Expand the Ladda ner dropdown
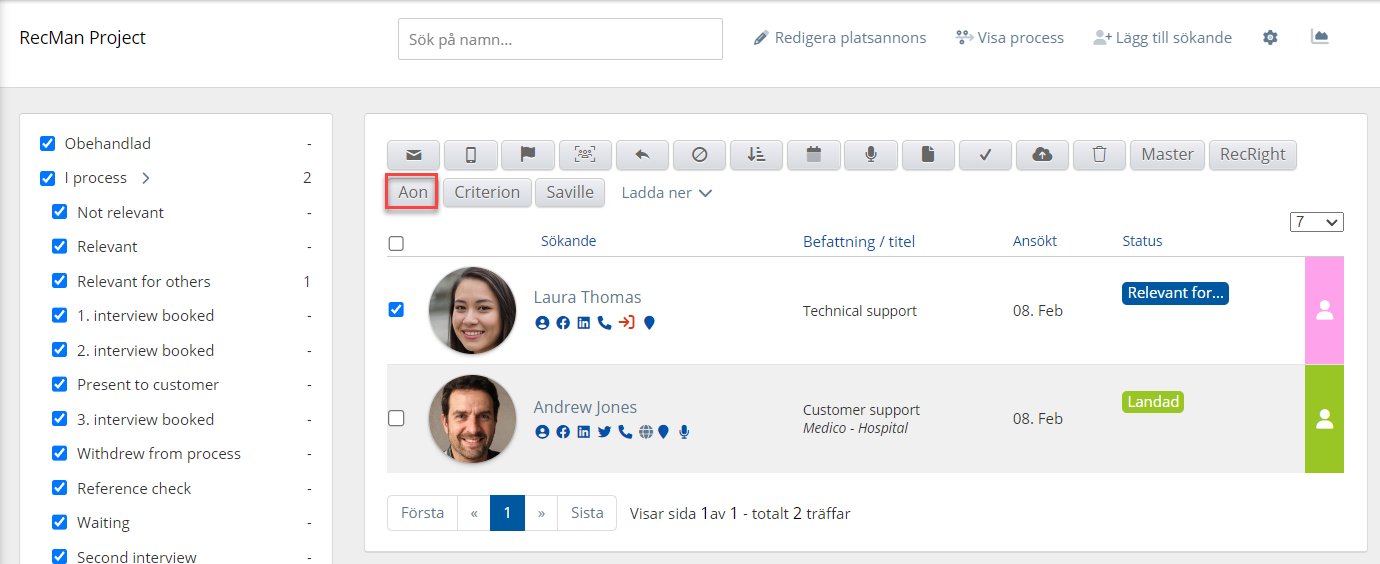The width and height of the screenshot is (1380, 564). click(666, 193)
